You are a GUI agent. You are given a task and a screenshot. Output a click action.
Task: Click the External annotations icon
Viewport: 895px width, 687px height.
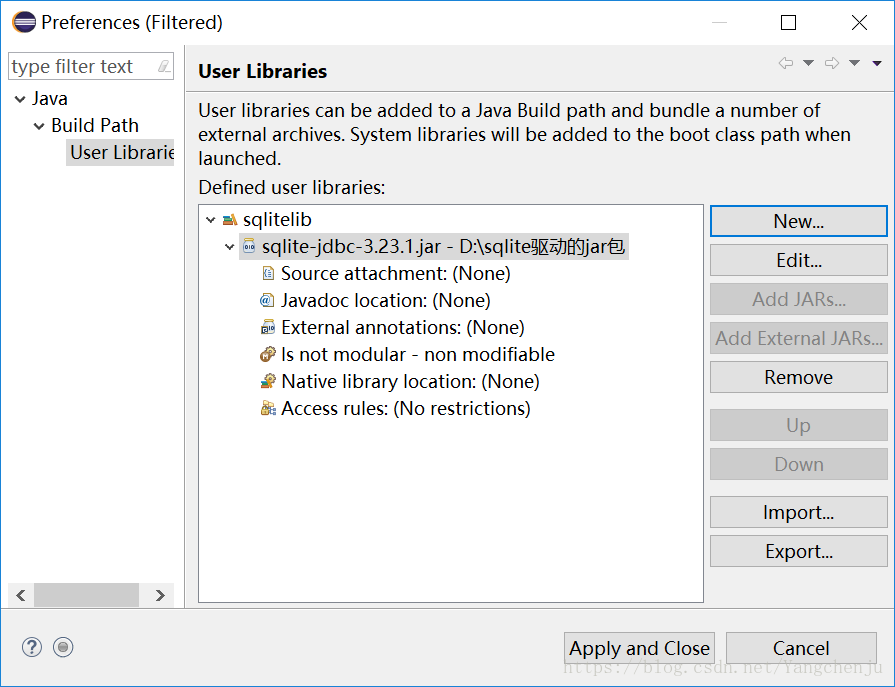coord(267,327)
